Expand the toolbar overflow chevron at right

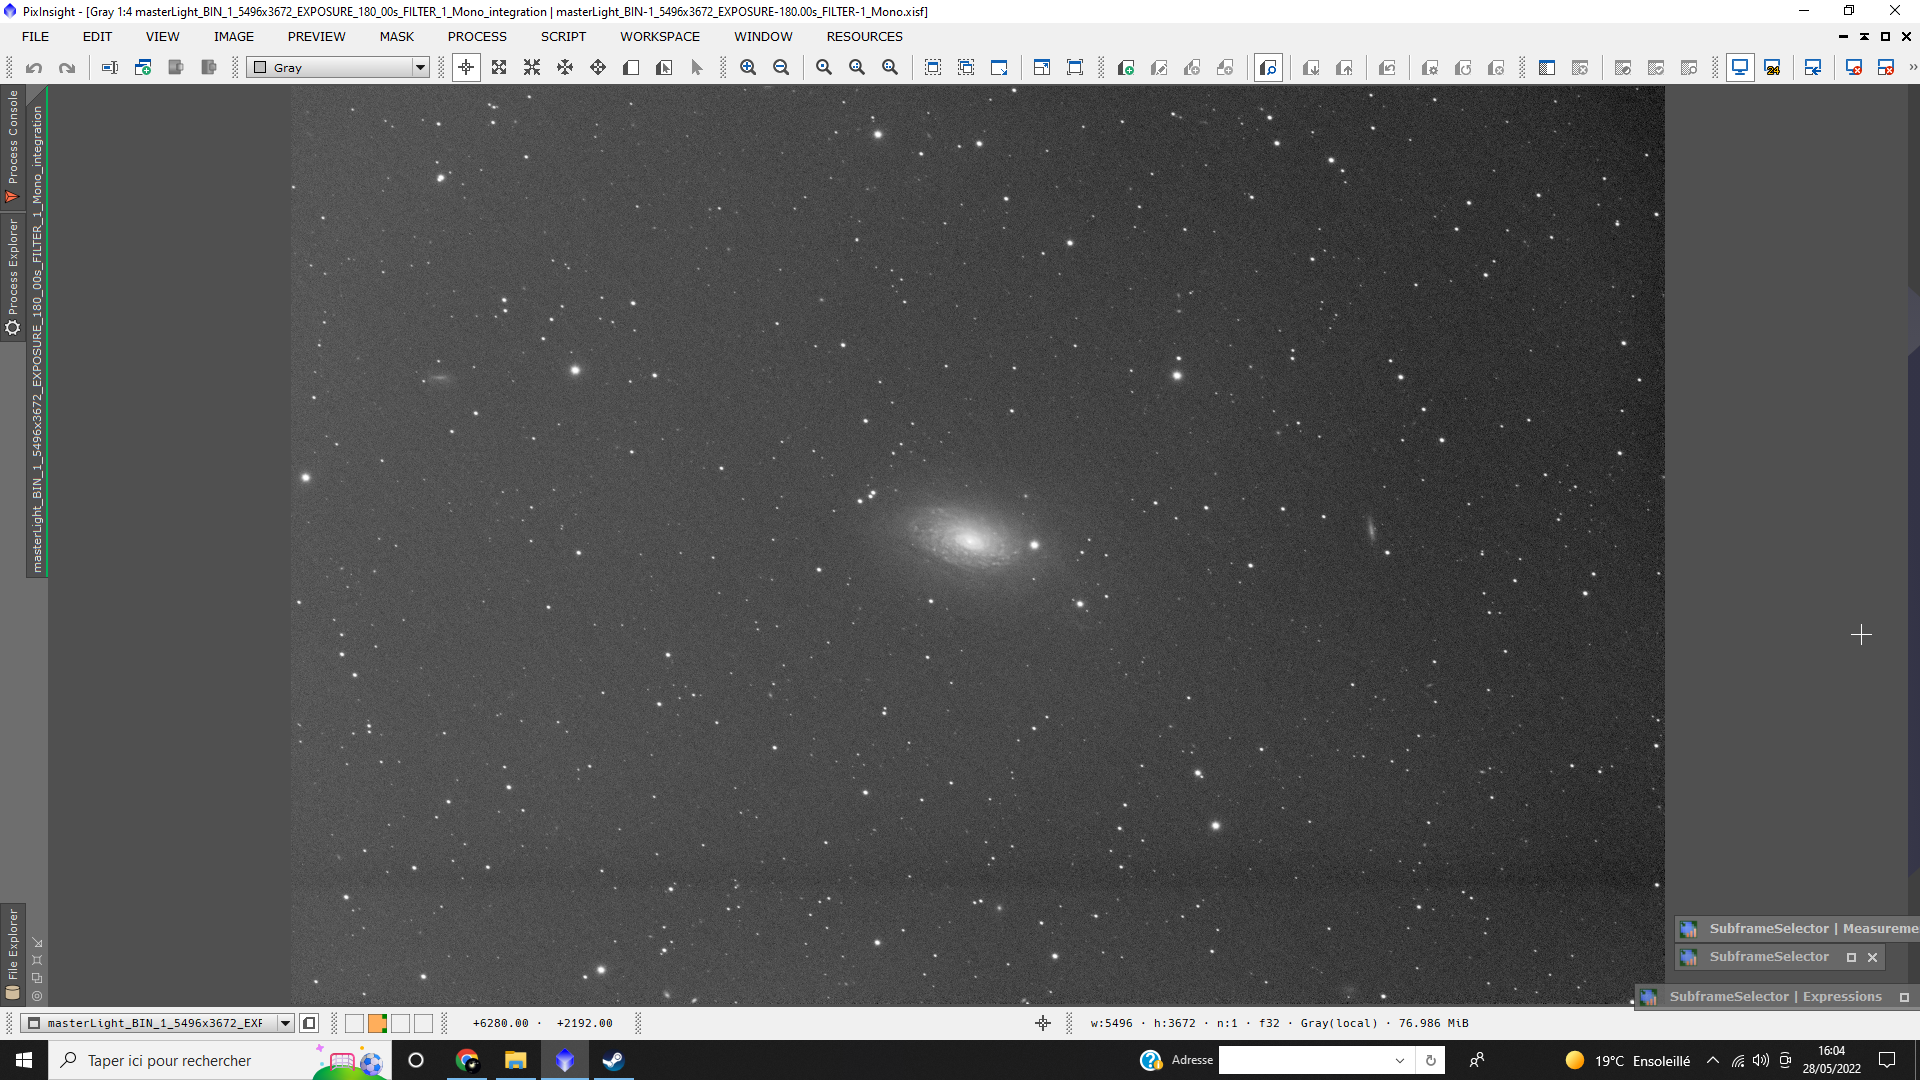(1912, 68)
